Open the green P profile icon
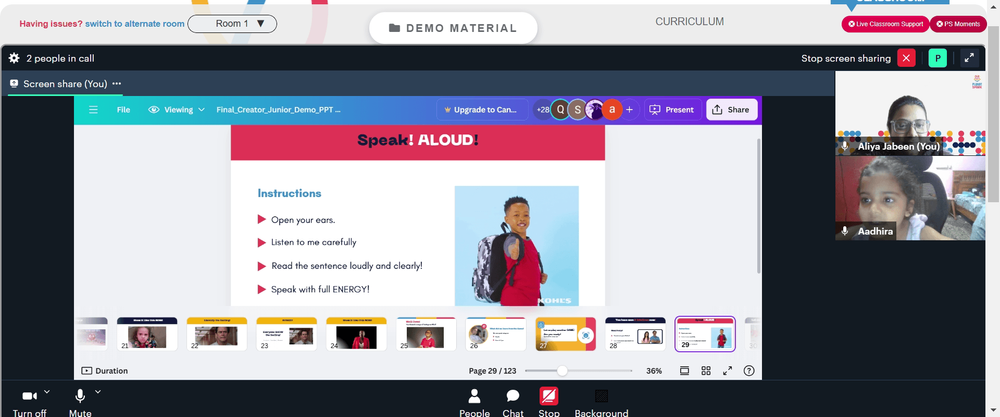 [x=938, y=58]
